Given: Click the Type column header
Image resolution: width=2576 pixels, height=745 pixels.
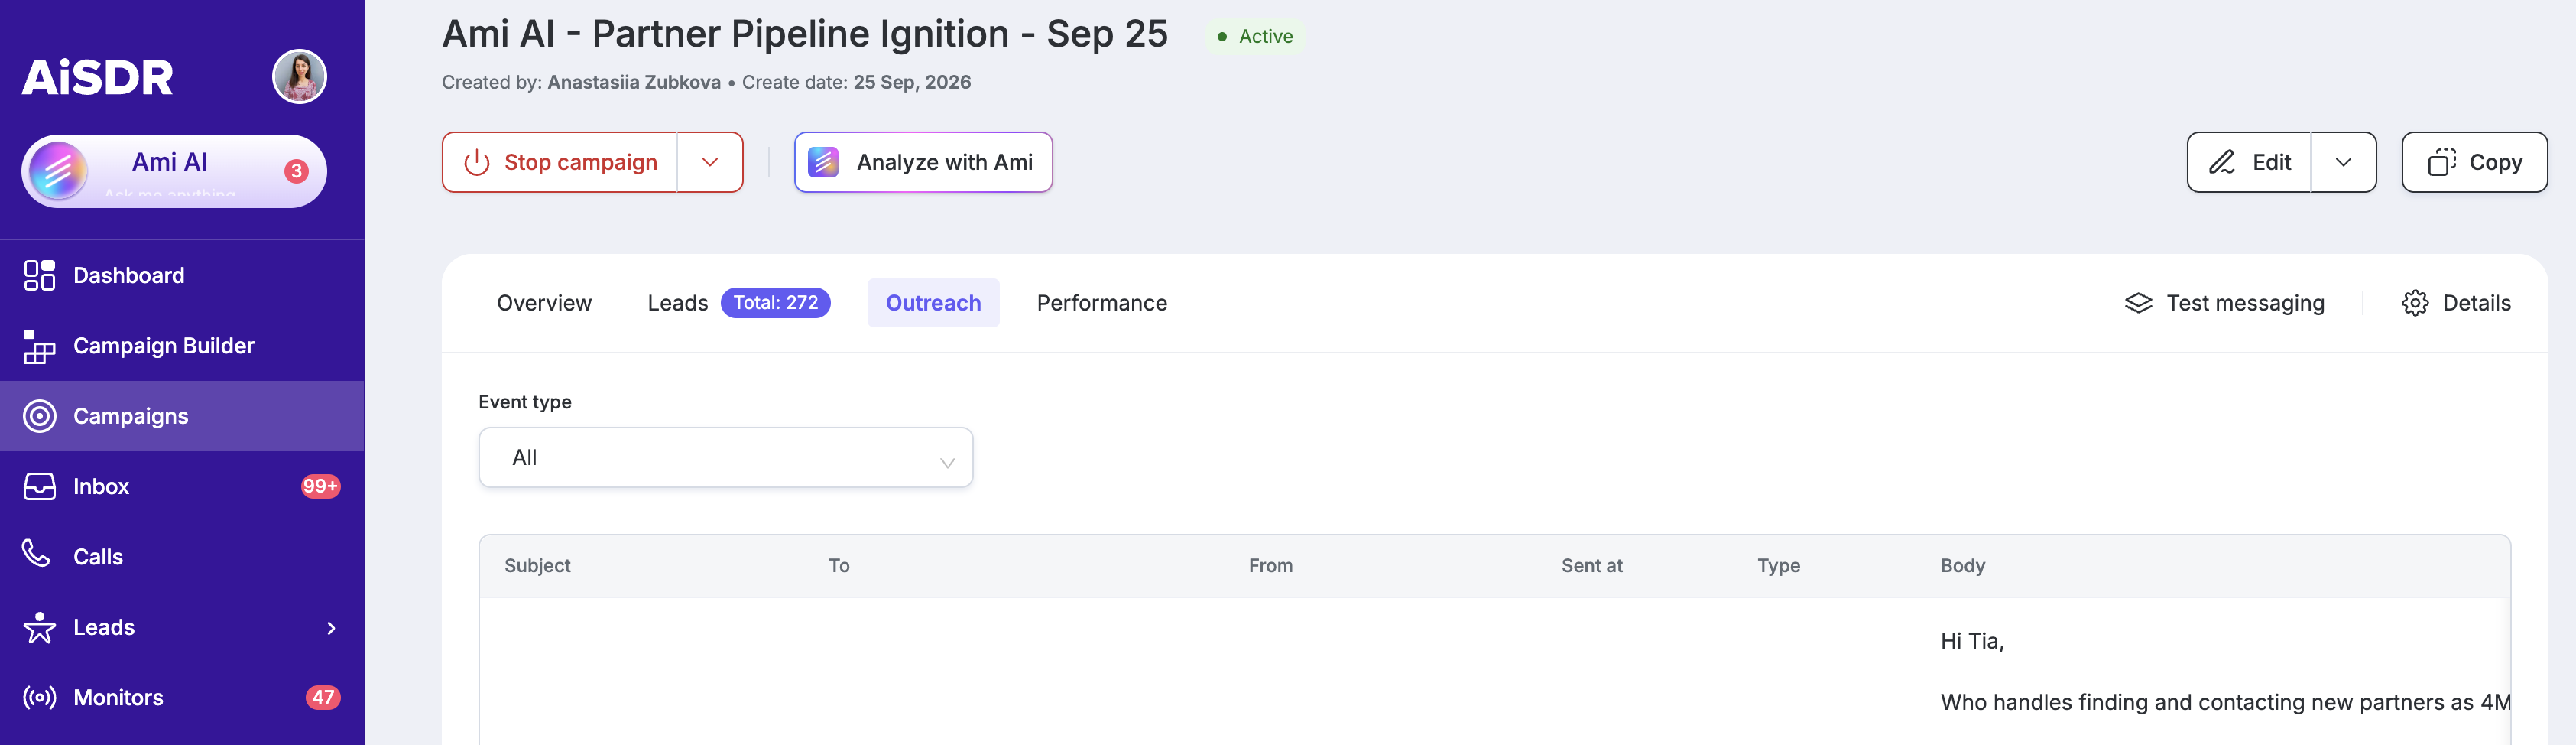Looking at the screenshot, I should click(x=1779, y=566).
